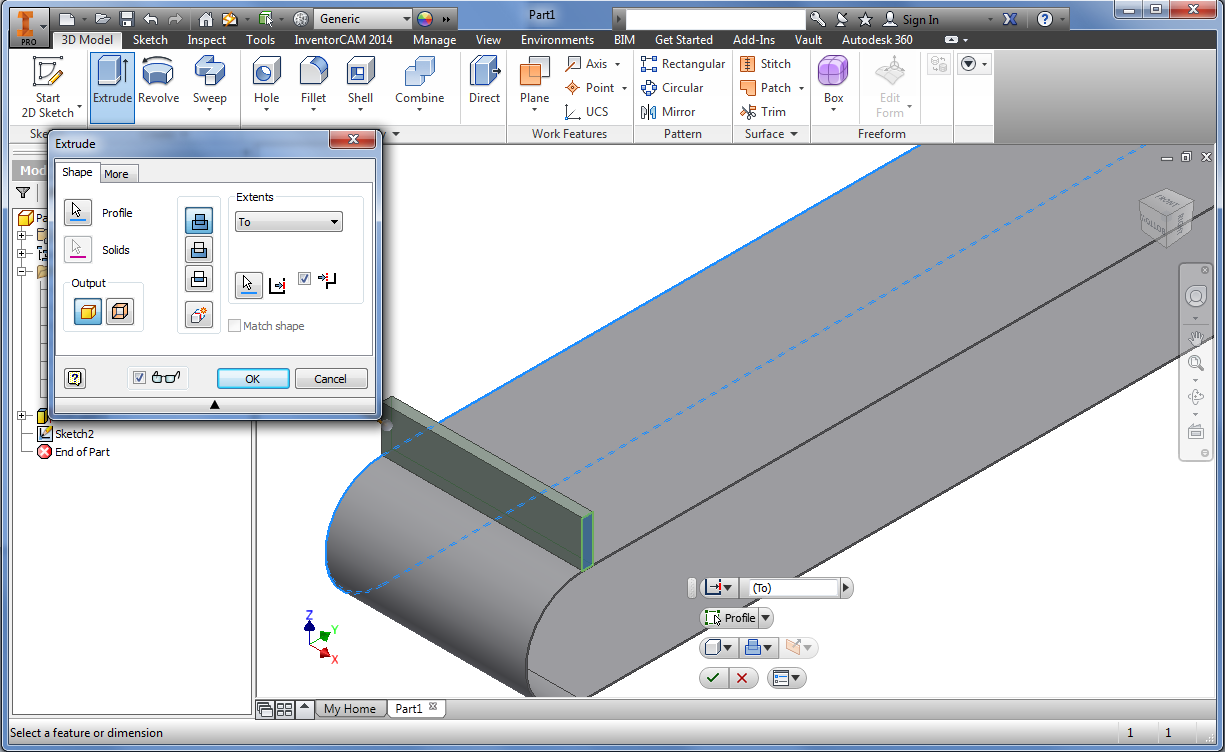Select Sketch2 in the model browser
This screenshot has width=1225, height=752.
click(66, 434)
